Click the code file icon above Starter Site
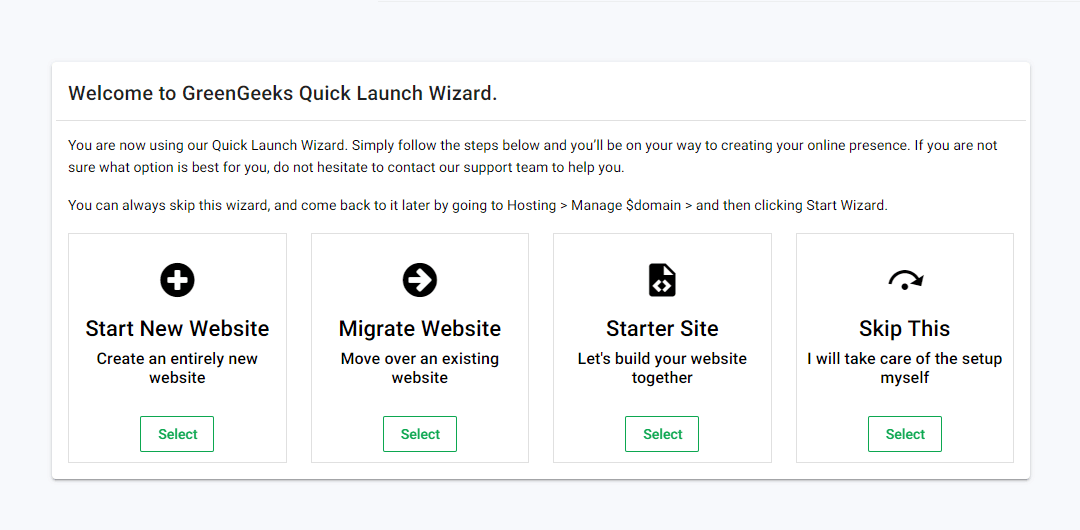Image resolution: width=1080 pixels, height=530 pixels. coord(662,281)
